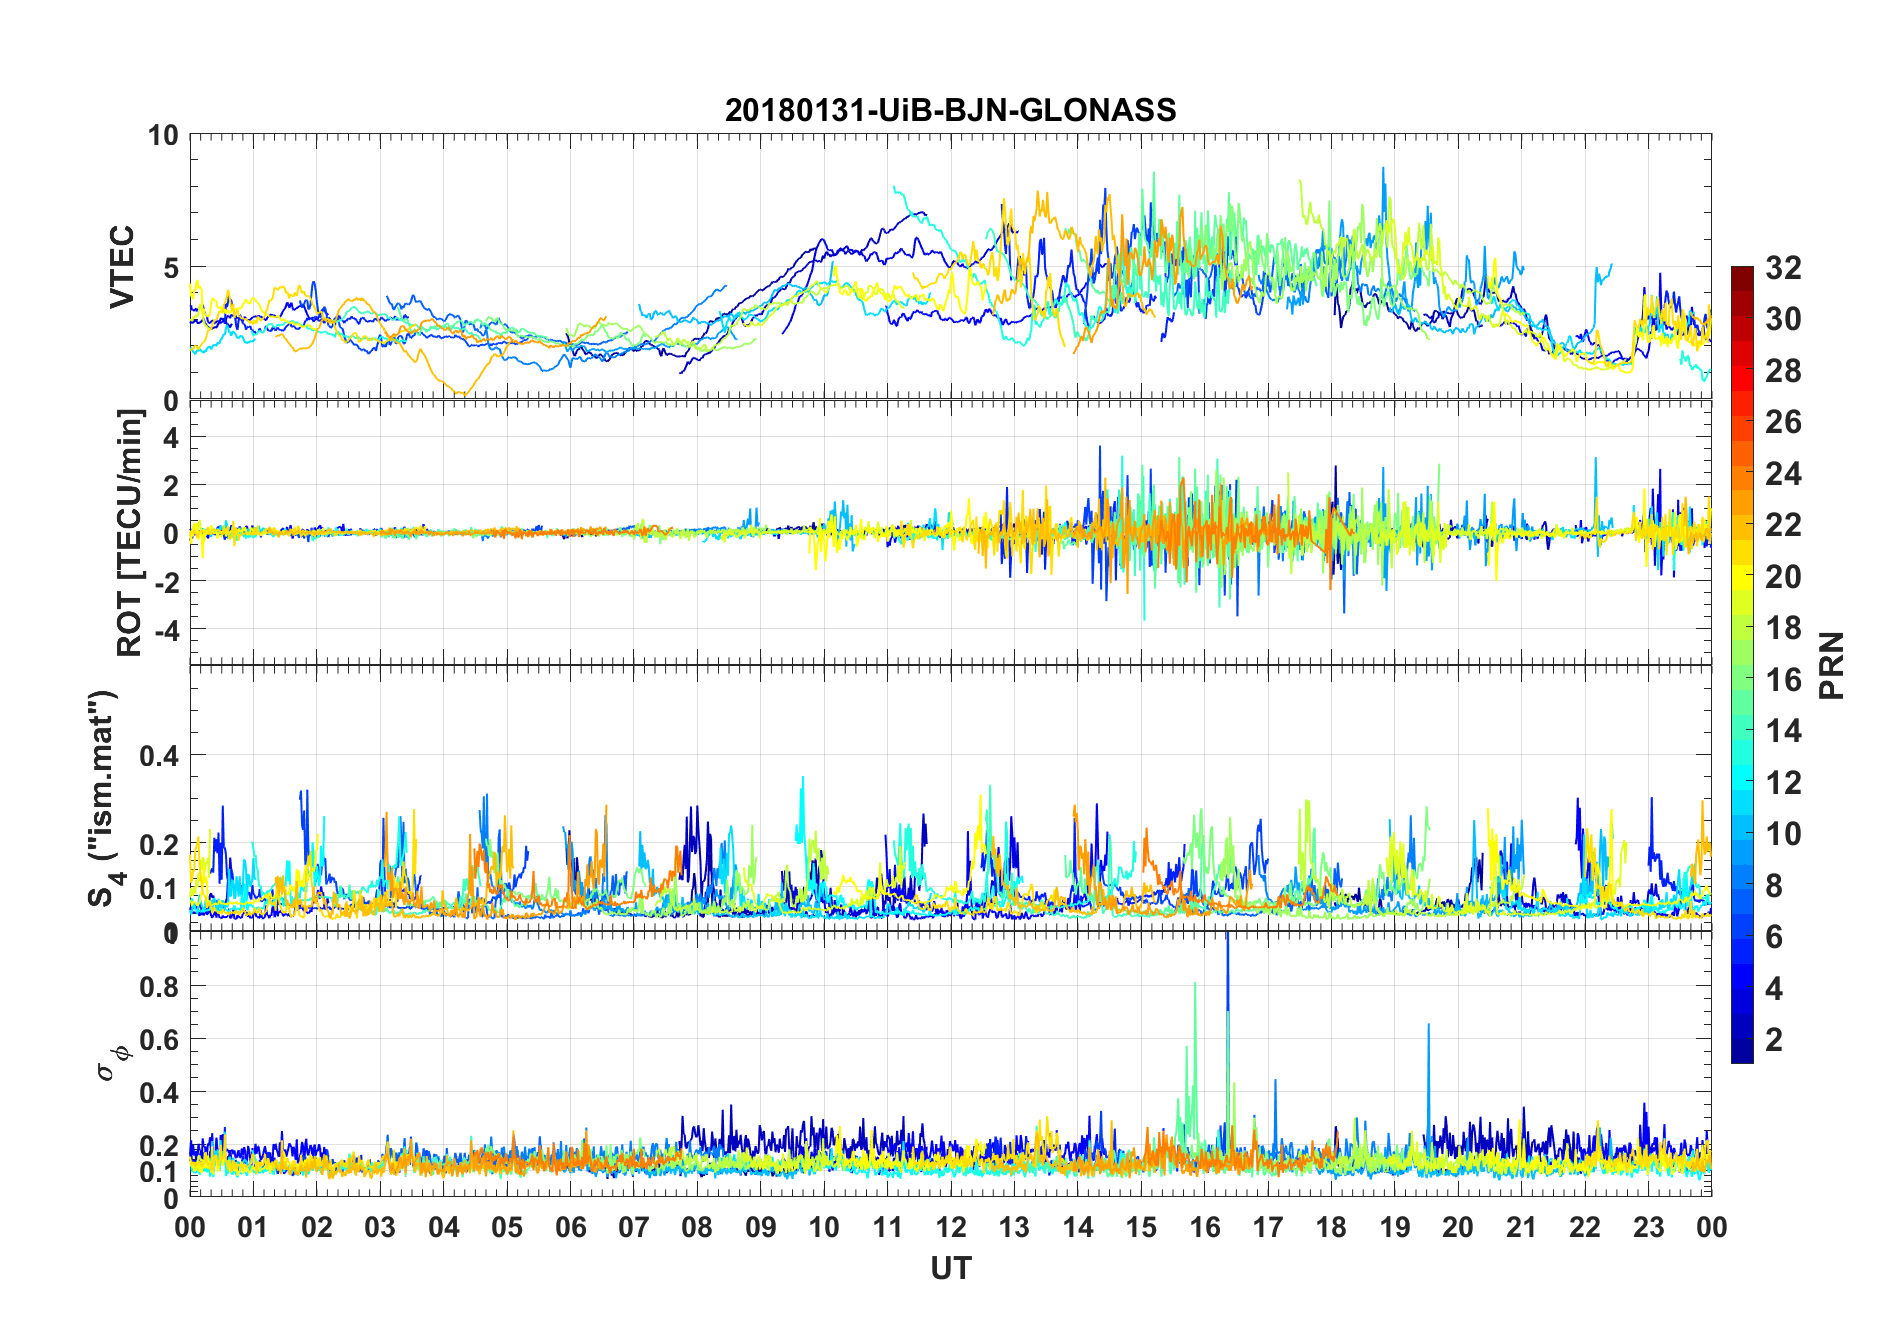Click colorbar tick label 30
This screenshot has height=1330, width=1902.
(1783, 319)
